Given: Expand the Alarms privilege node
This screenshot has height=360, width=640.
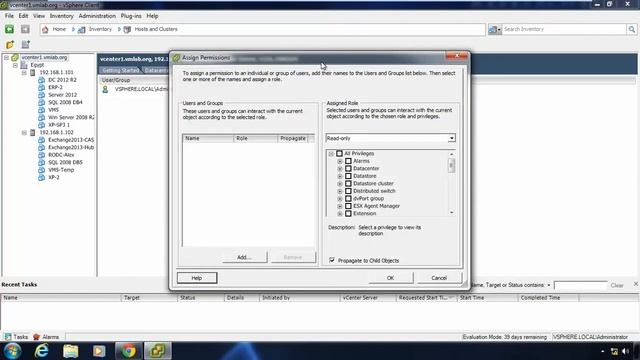Looking at the screenshot, I should [x=340, y=162].
